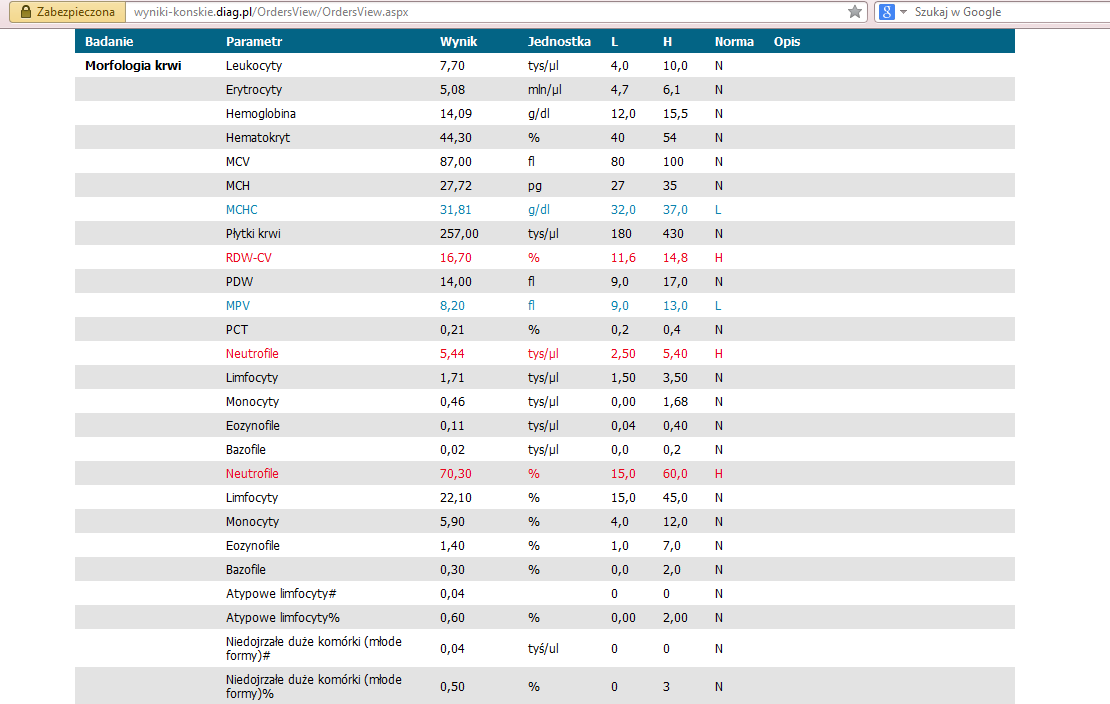This screenshot has width=1110, height=704.
Task: Click the Badanie column header
Action: 109,42
